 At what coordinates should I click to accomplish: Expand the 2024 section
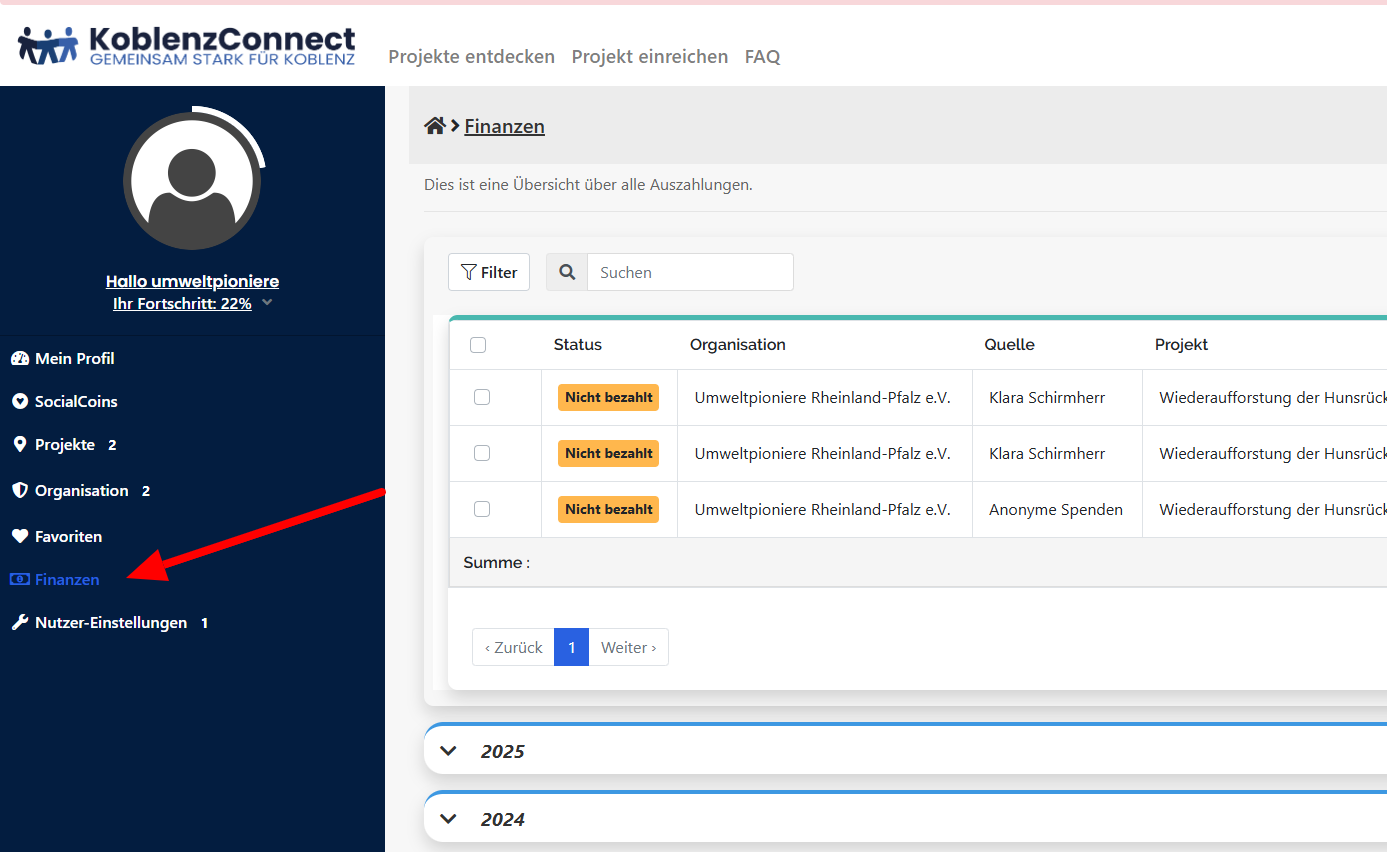point(449,819)
